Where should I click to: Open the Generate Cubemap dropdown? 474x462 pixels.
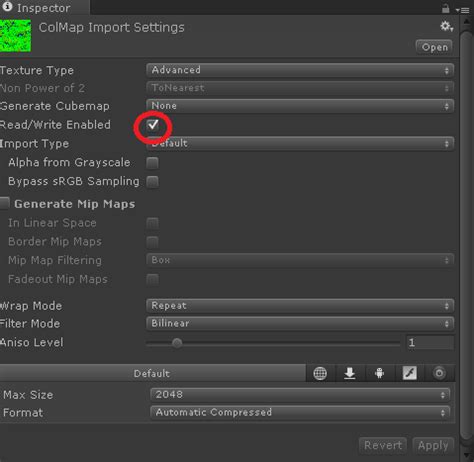(300, 106)
